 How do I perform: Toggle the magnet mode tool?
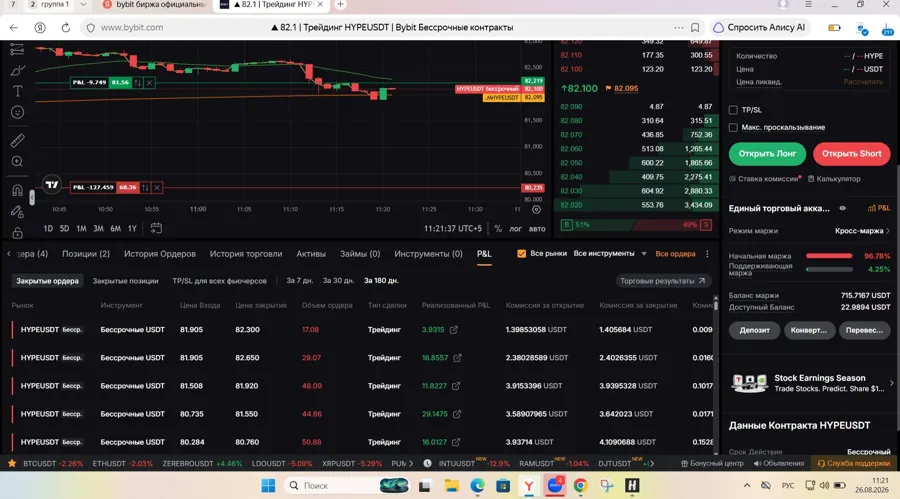click(x=18, y=190)
